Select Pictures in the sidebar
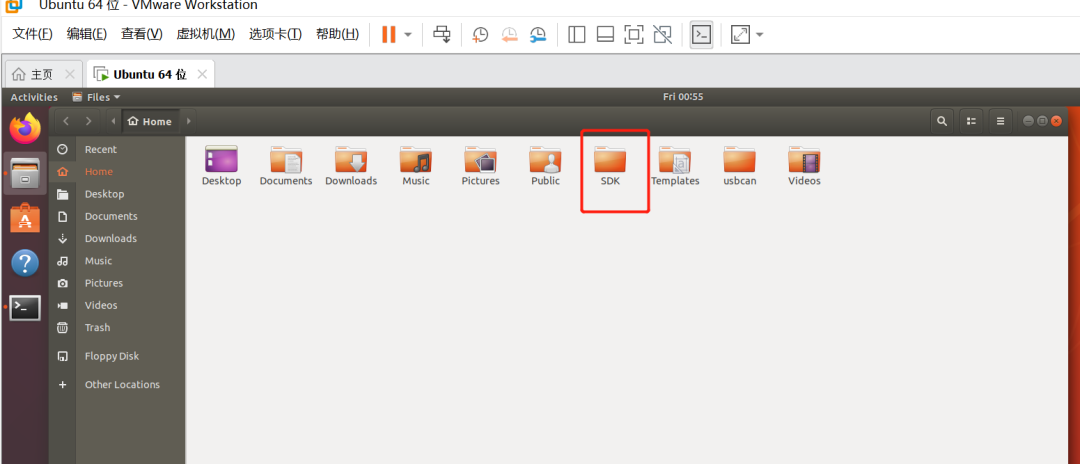 [x=117, y=283]
